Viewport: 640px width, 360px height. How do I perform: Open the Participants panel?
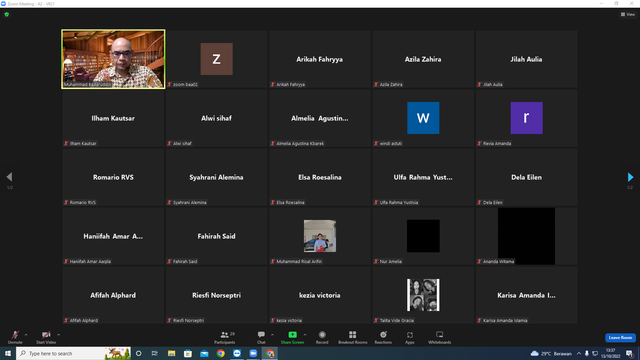pyautogui.click(x=225, y=337)
